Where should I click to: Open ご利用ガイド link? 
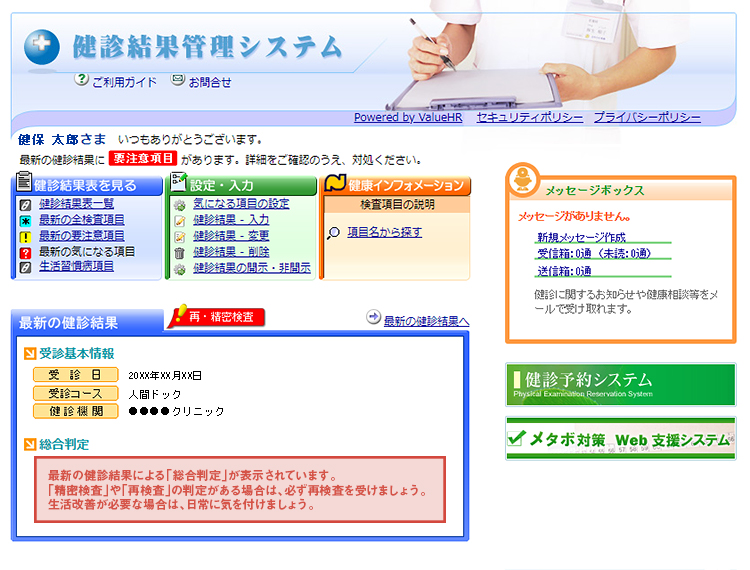124,82
